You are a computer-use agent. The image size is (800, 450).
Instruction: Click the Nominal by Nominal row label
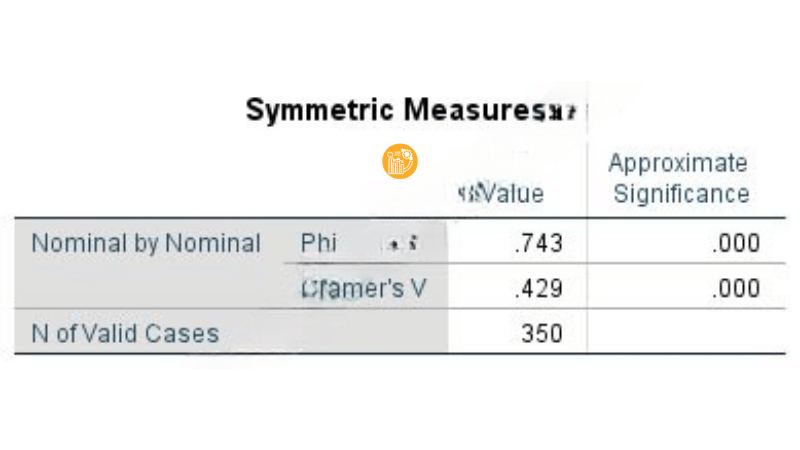pos(146,243)
